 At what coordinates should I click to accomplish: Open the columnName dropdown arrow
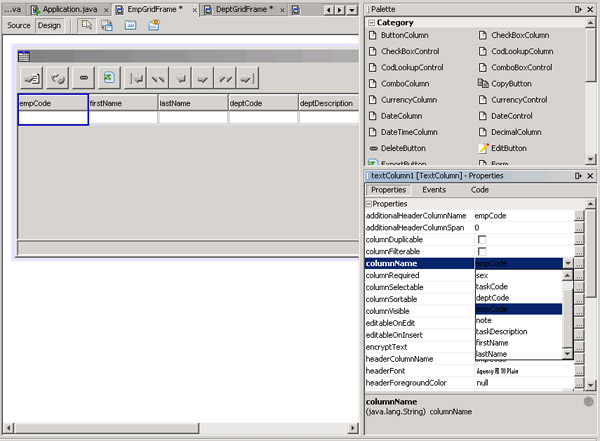tap(568, 263)
